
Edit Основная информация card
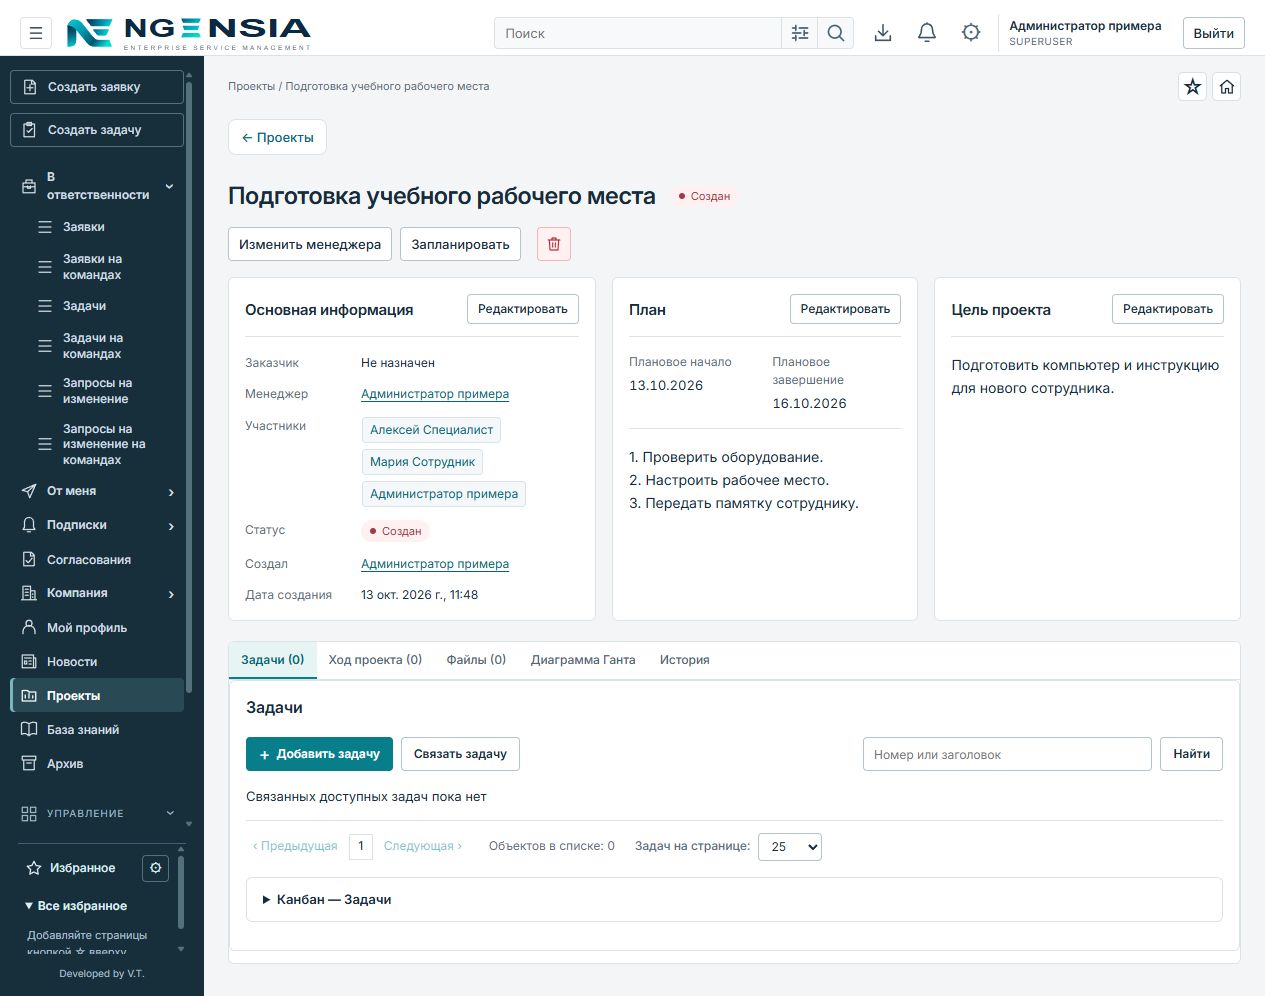pos(523,309)
